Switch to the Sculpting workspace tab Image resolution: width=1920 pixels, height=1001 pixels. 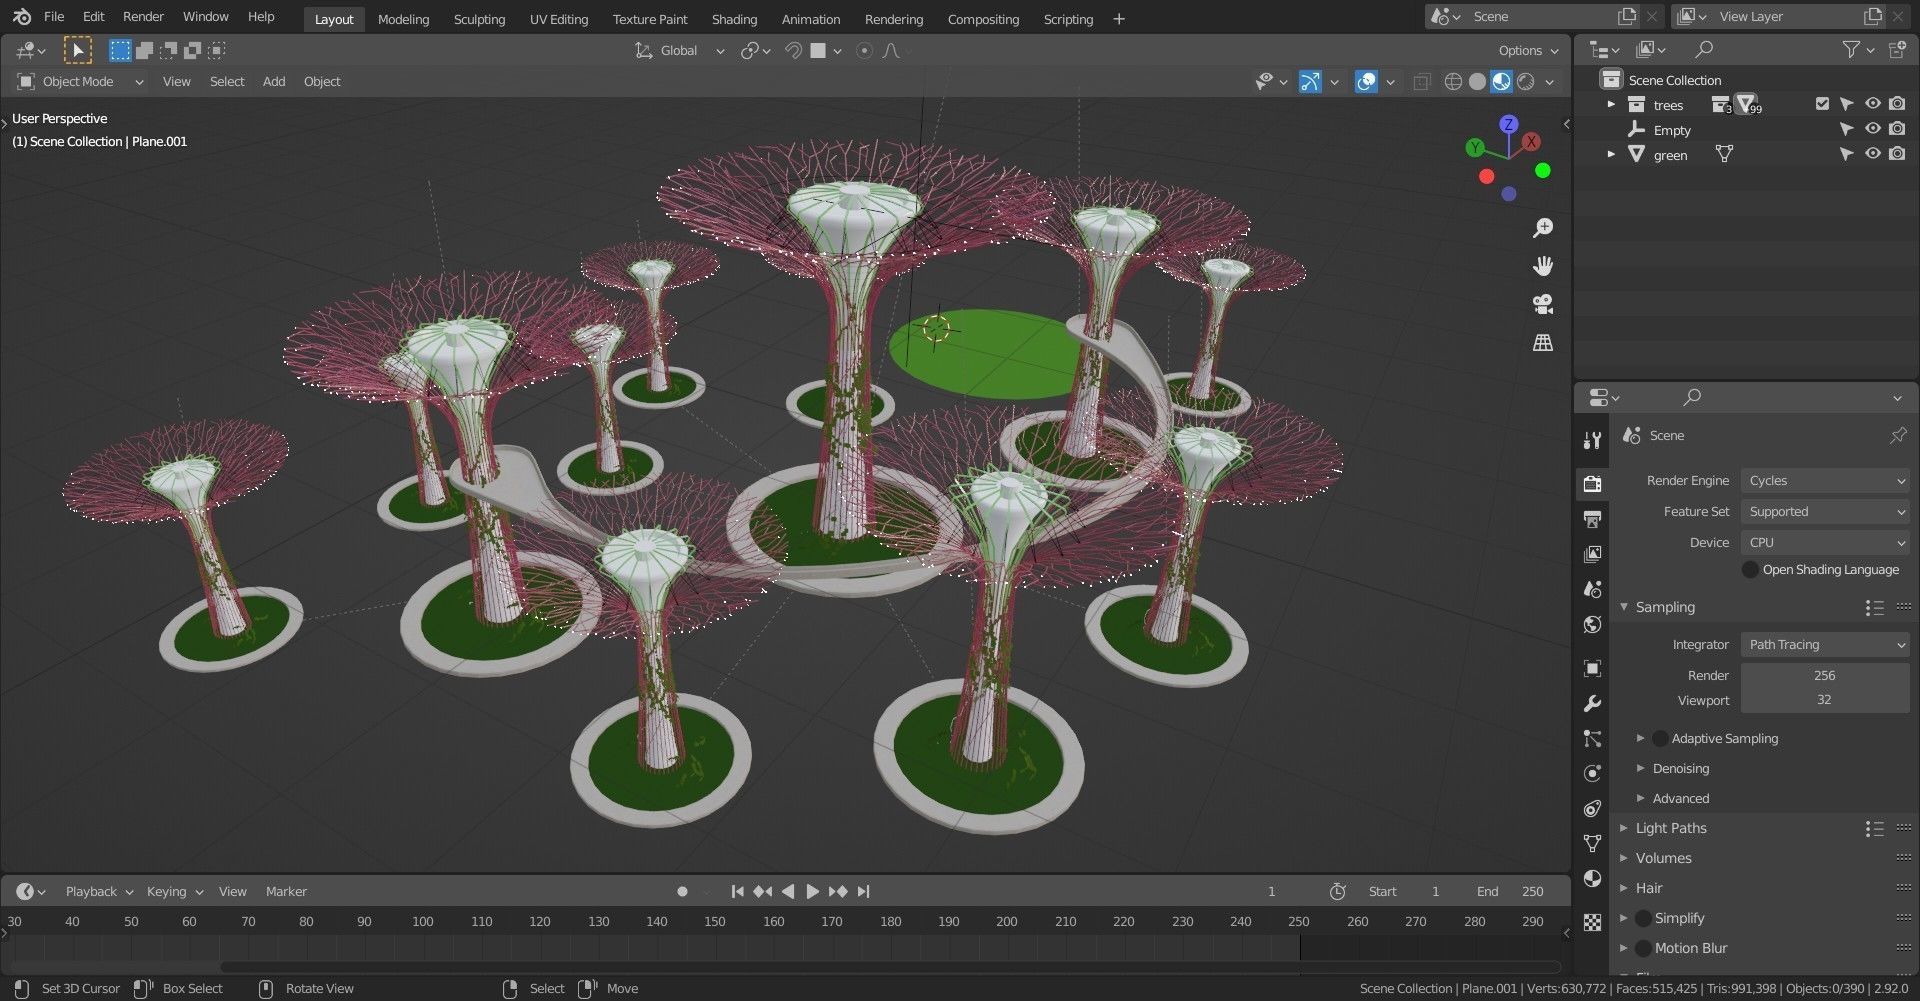pyautogui.click(x=479, y=19)
